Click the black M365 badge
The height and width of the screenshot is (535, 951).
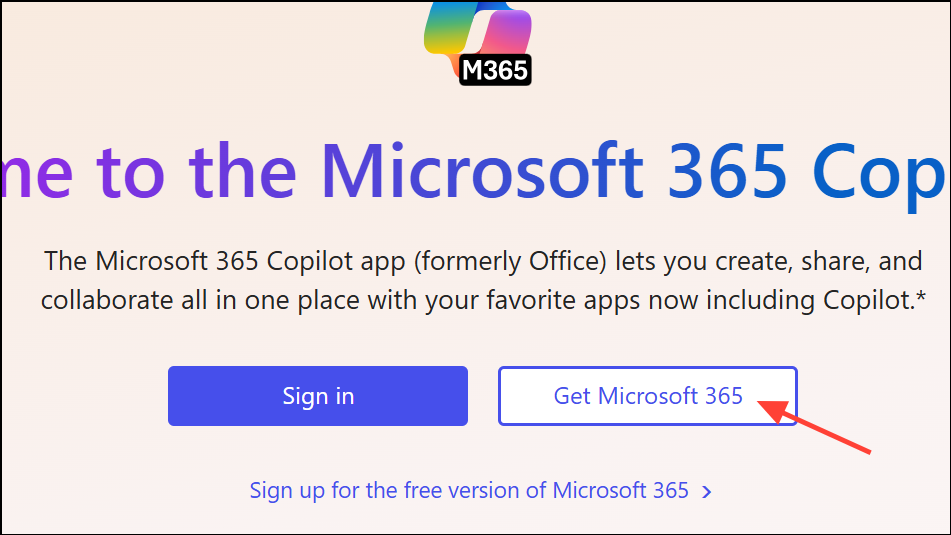(495, 69)
